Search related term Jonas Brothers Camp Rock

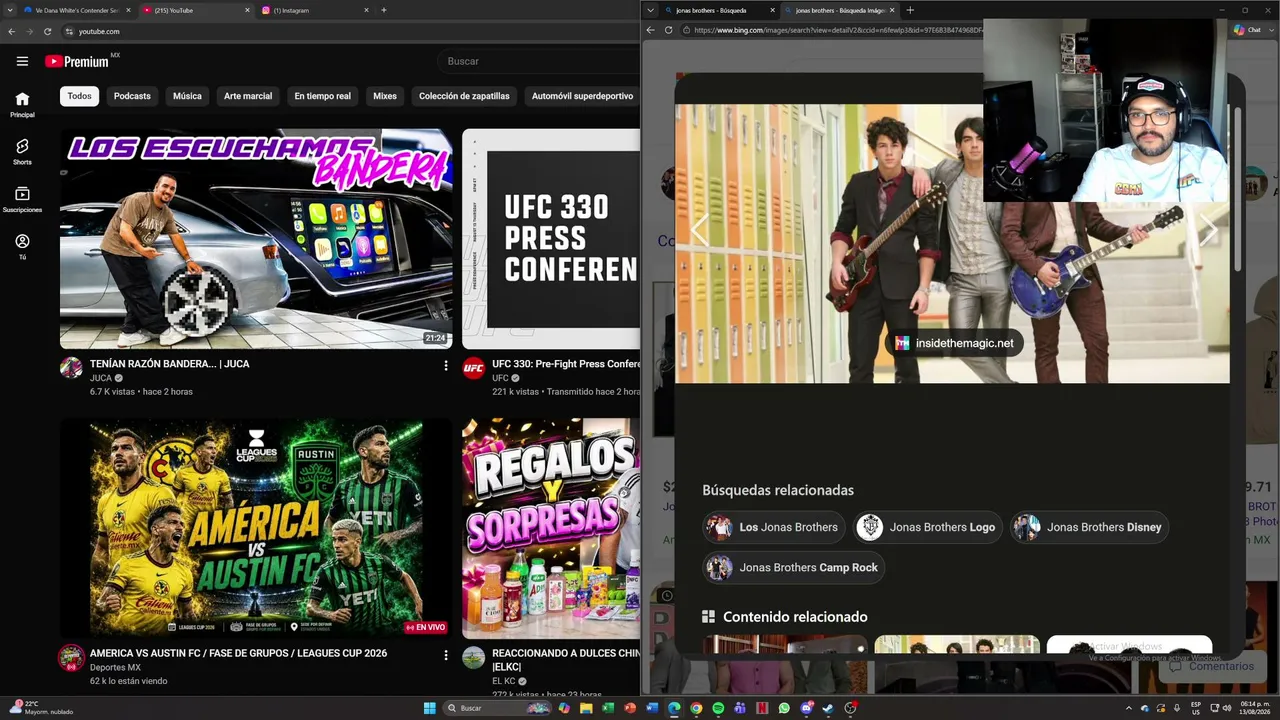pos(794,567)
